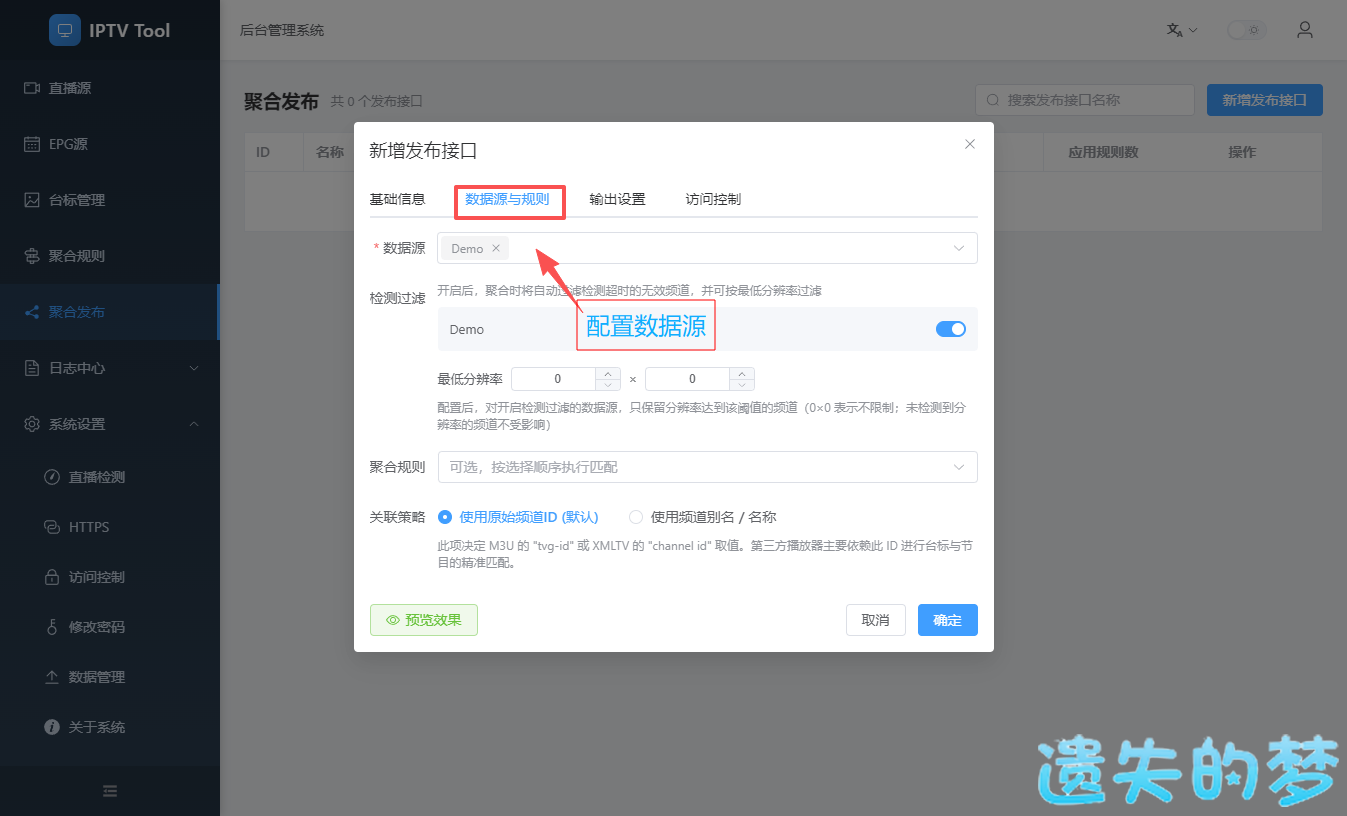Open the HTTPS link icon
Image resolution: width=1347 pixels, height=816 pixels.
point(52,527)
